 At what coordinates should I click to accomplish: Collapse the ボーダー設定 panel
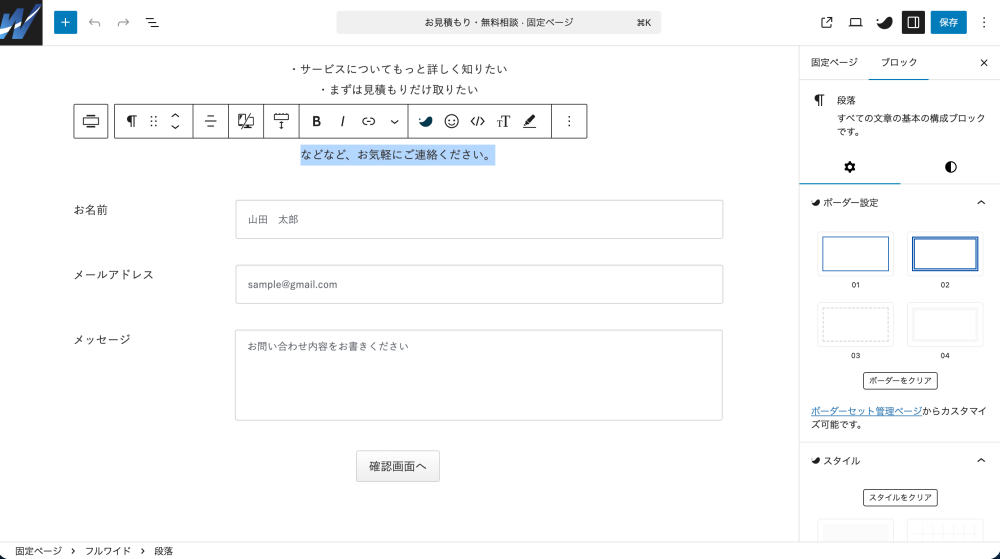980,203
